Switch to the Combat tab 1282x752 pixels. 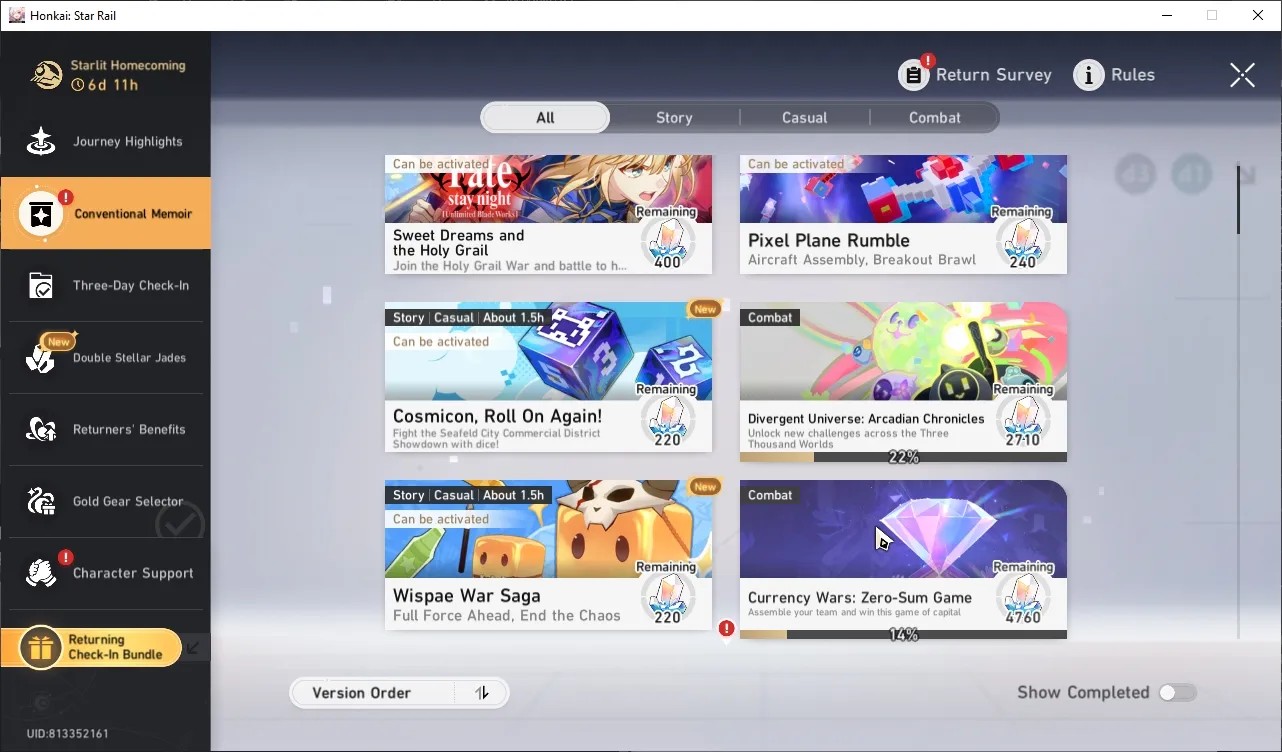point(934,118)
